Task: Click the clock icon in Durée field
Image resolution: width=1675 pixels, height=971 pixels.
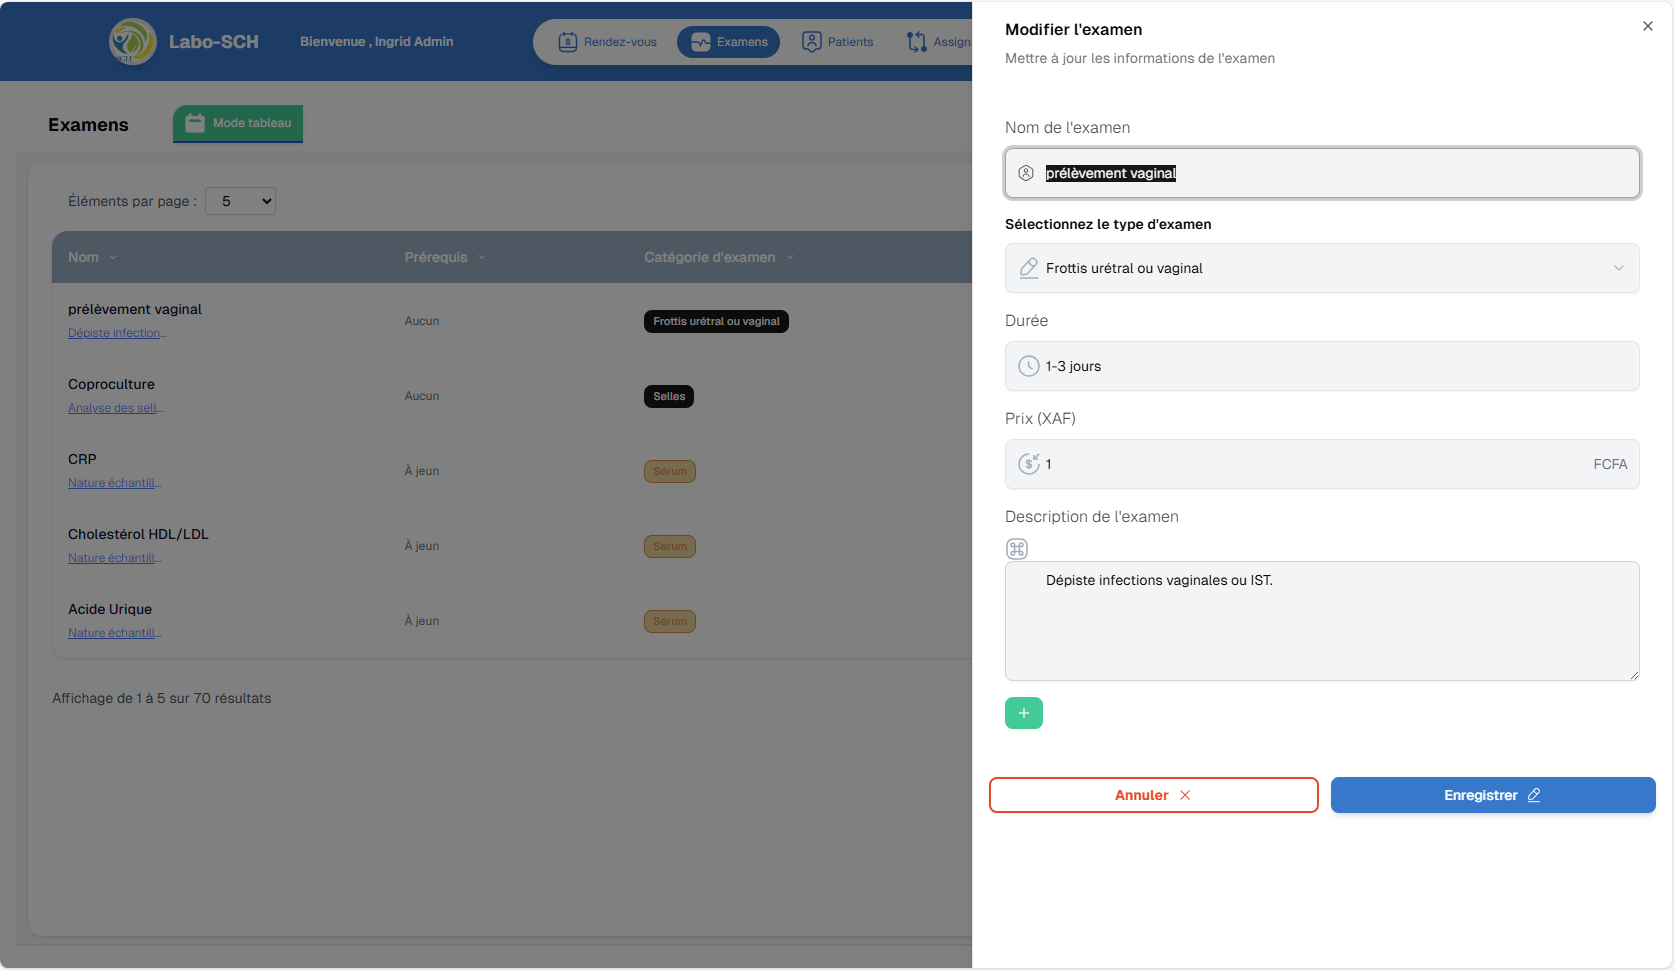Action: tap(1028, 366)
